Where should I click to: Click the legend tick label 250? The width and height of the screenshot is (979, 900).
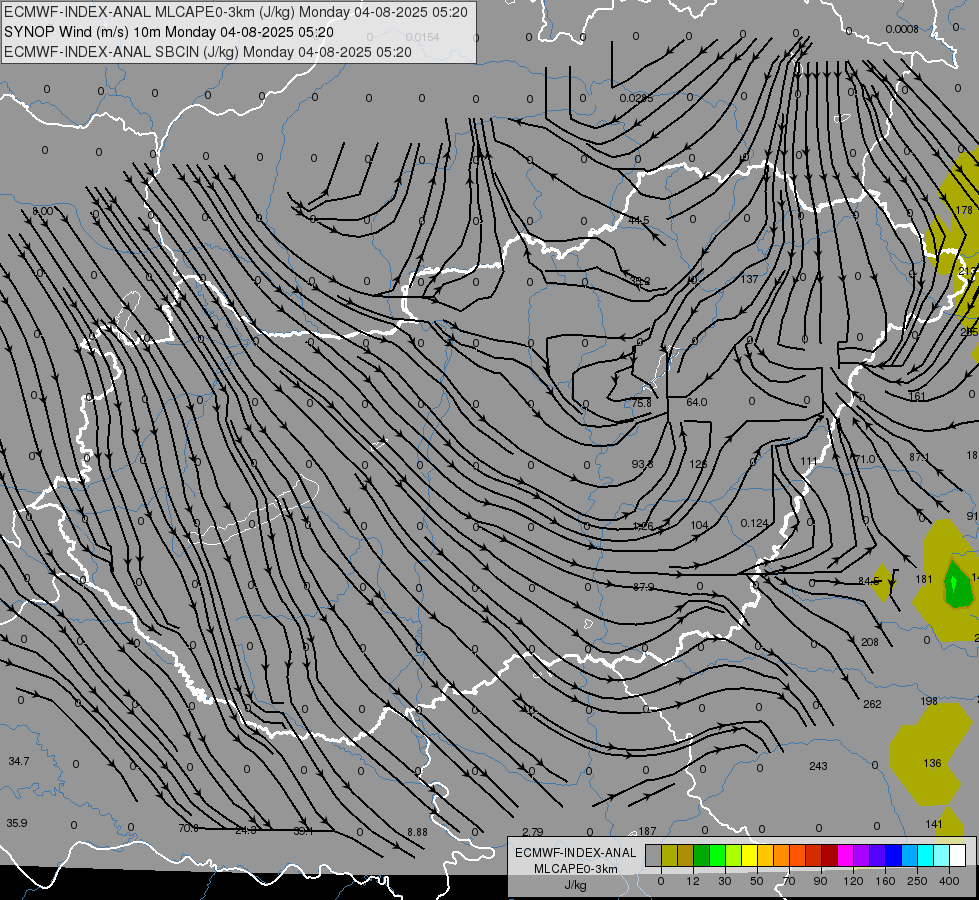(917, 881)
